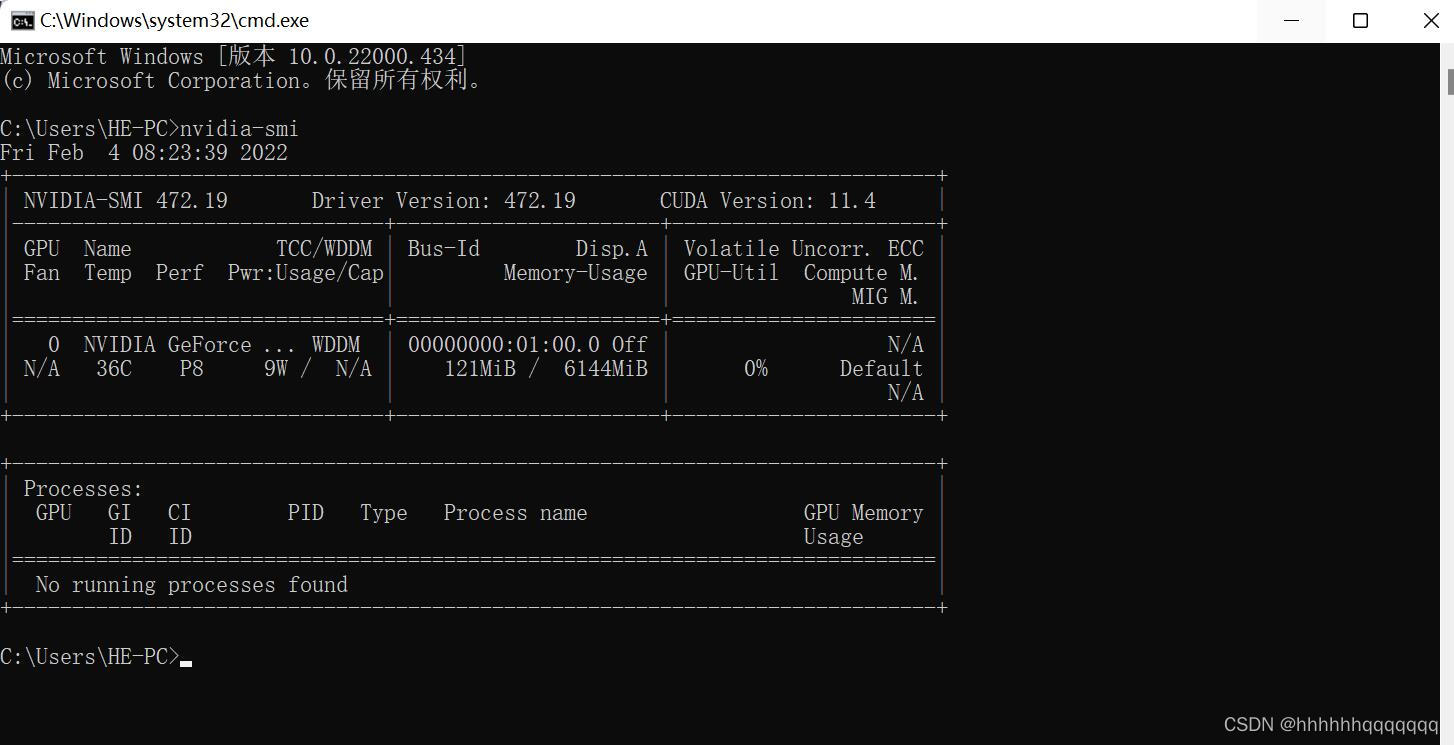Click the Microsoft Corporation copyright line
This screenshot has height=745, width=1454.
click(241, 81)
